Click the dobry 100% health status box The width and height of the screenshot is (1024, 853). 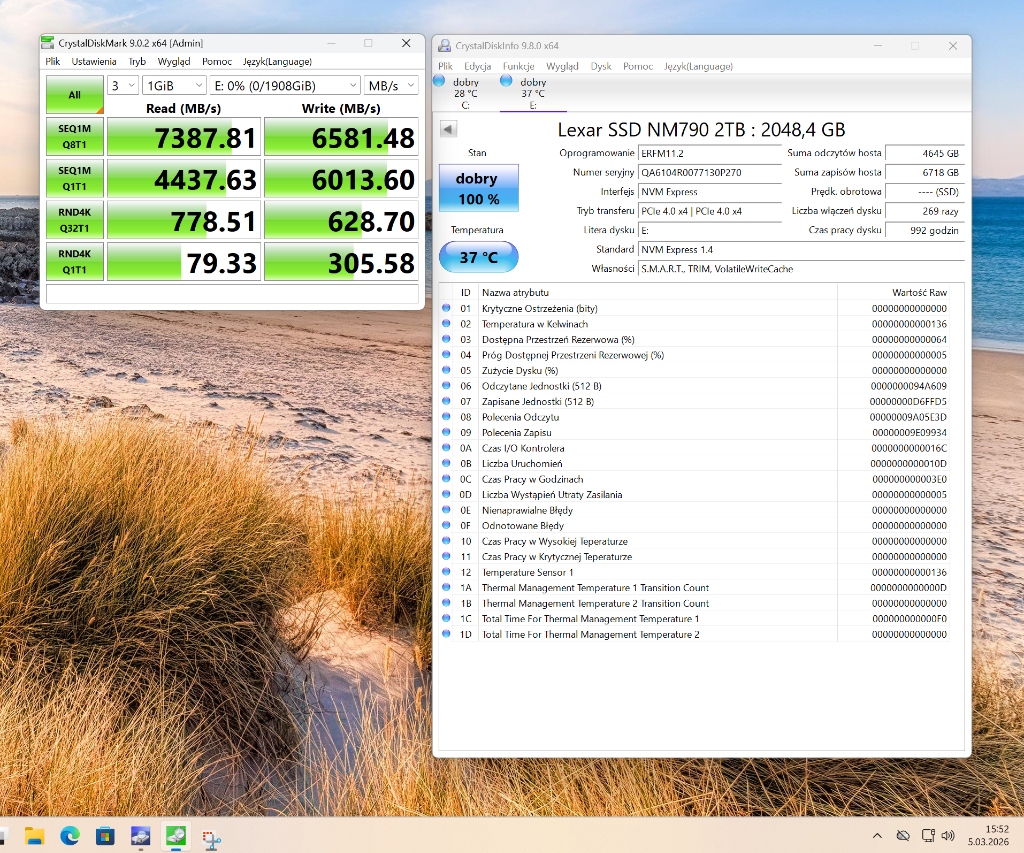pyautogui.click(x=478, y=188)
